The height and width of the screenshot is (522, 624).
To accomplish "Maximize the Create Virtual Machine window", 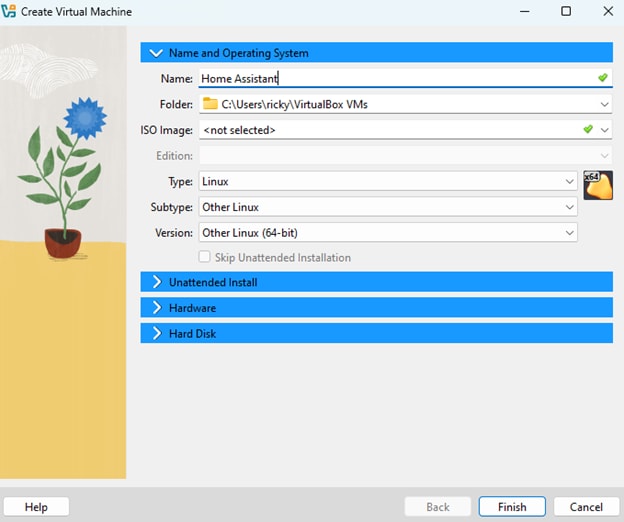I will 566,11.
